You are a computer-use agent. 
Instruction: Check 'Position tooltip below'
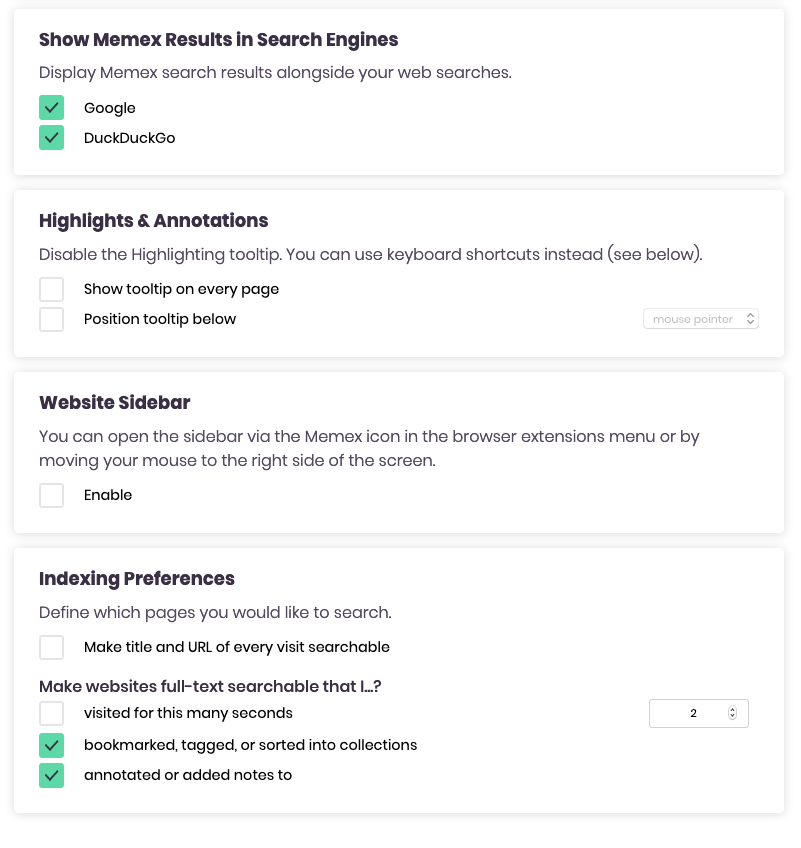click(51, 318)
